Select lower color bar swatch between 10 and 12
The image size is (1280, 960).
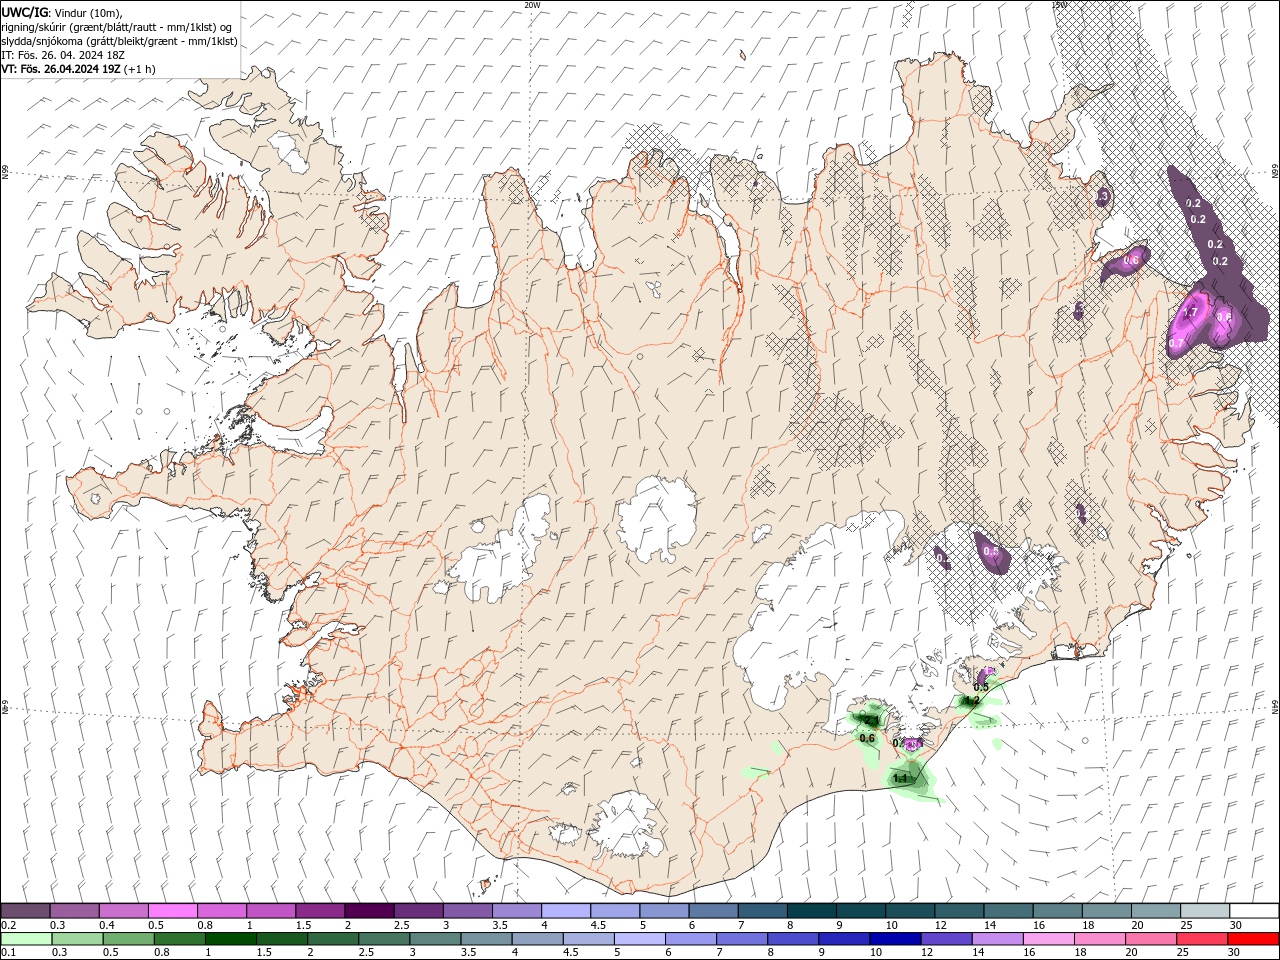click(x=895, y=939)
